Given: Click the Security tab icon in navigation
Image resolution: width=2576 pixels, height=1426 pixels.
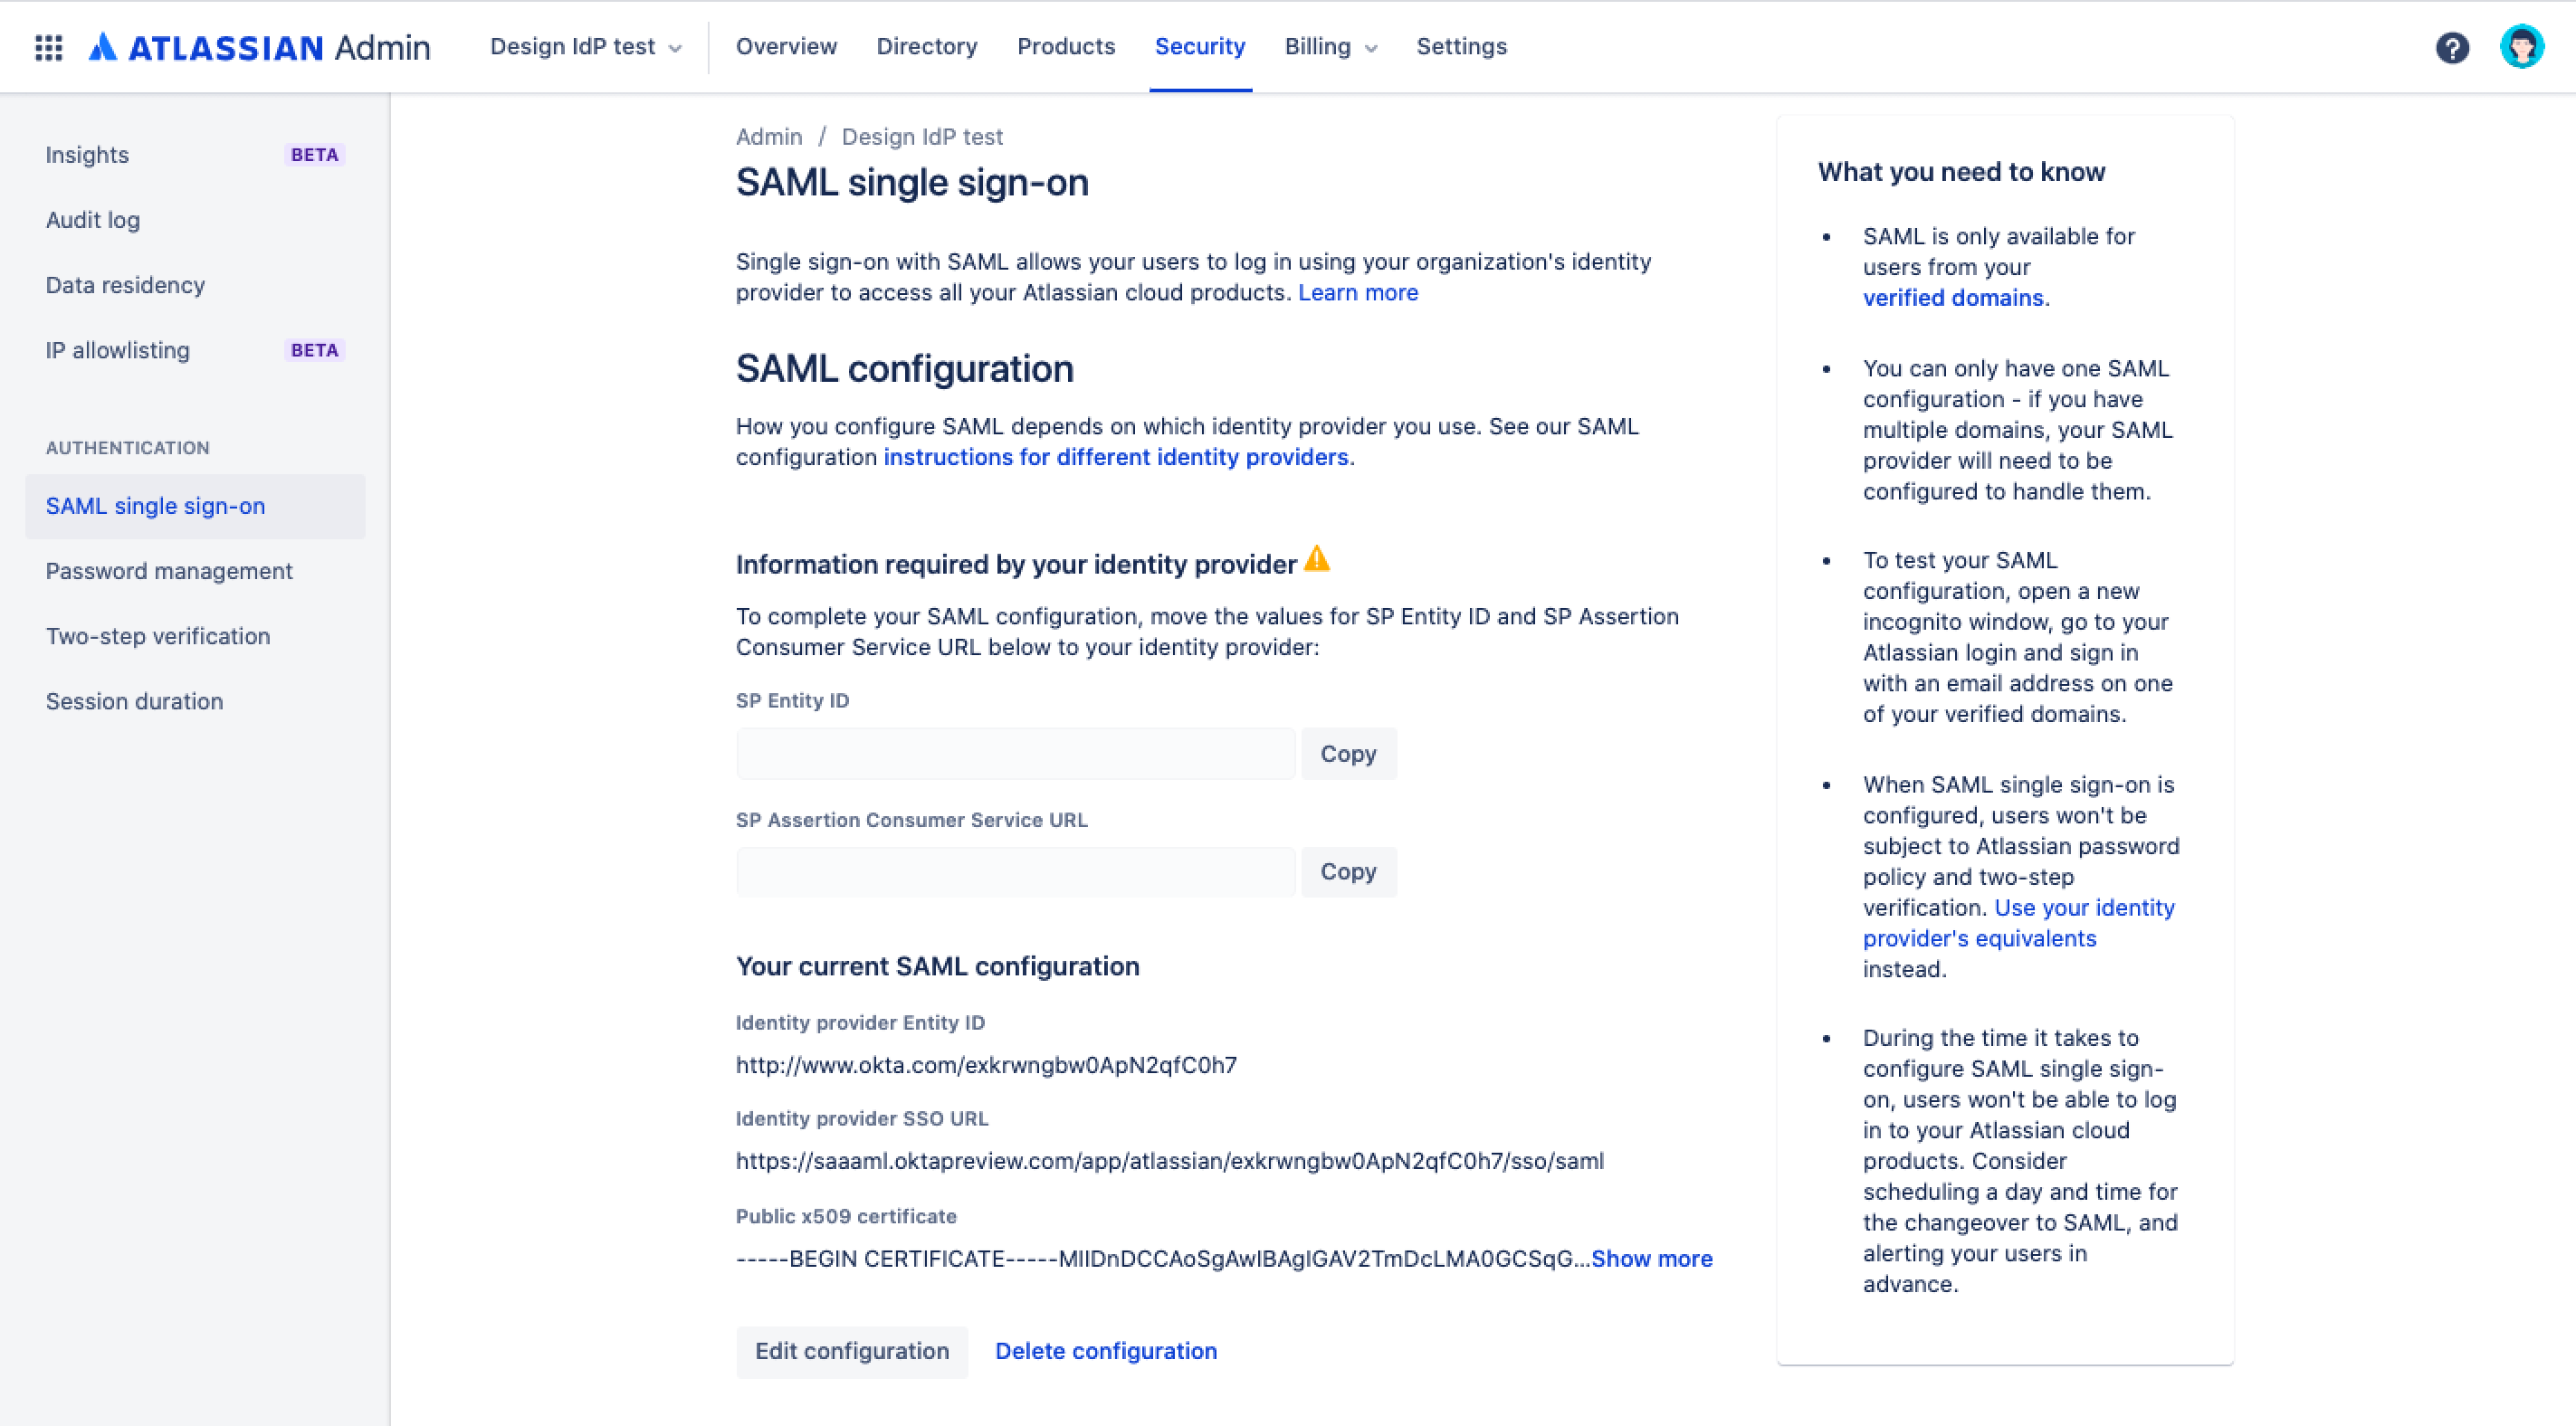Looking at the screenshot, I should tap(1201, 45).
